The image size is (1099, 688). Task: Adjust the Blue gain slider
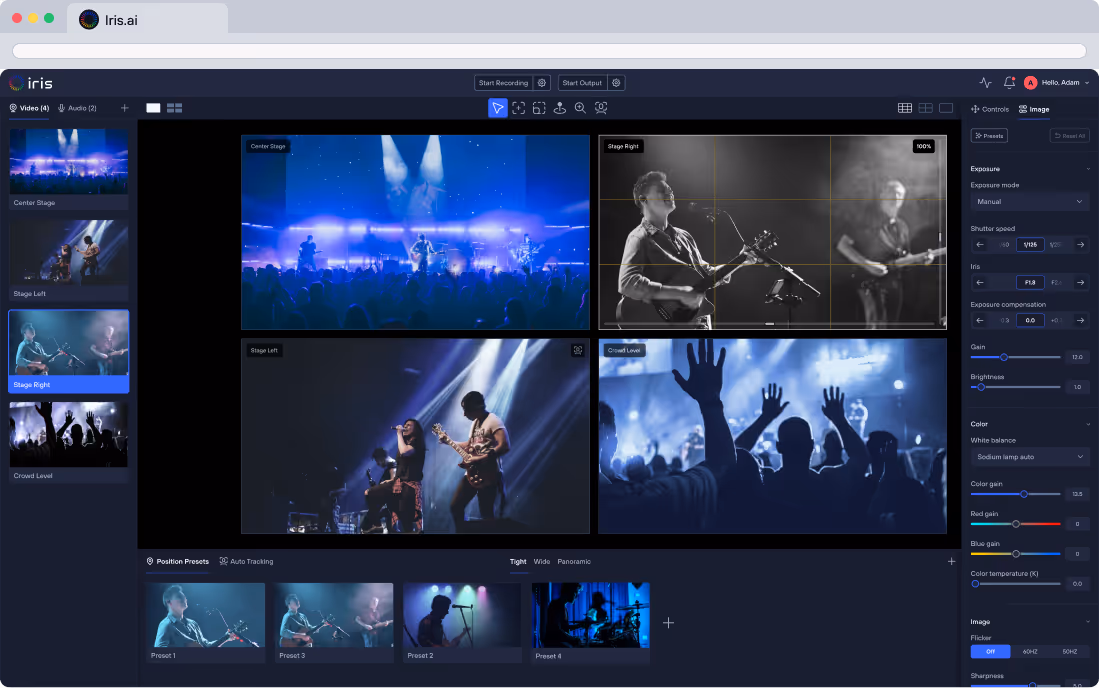(x=1015, y=553)
